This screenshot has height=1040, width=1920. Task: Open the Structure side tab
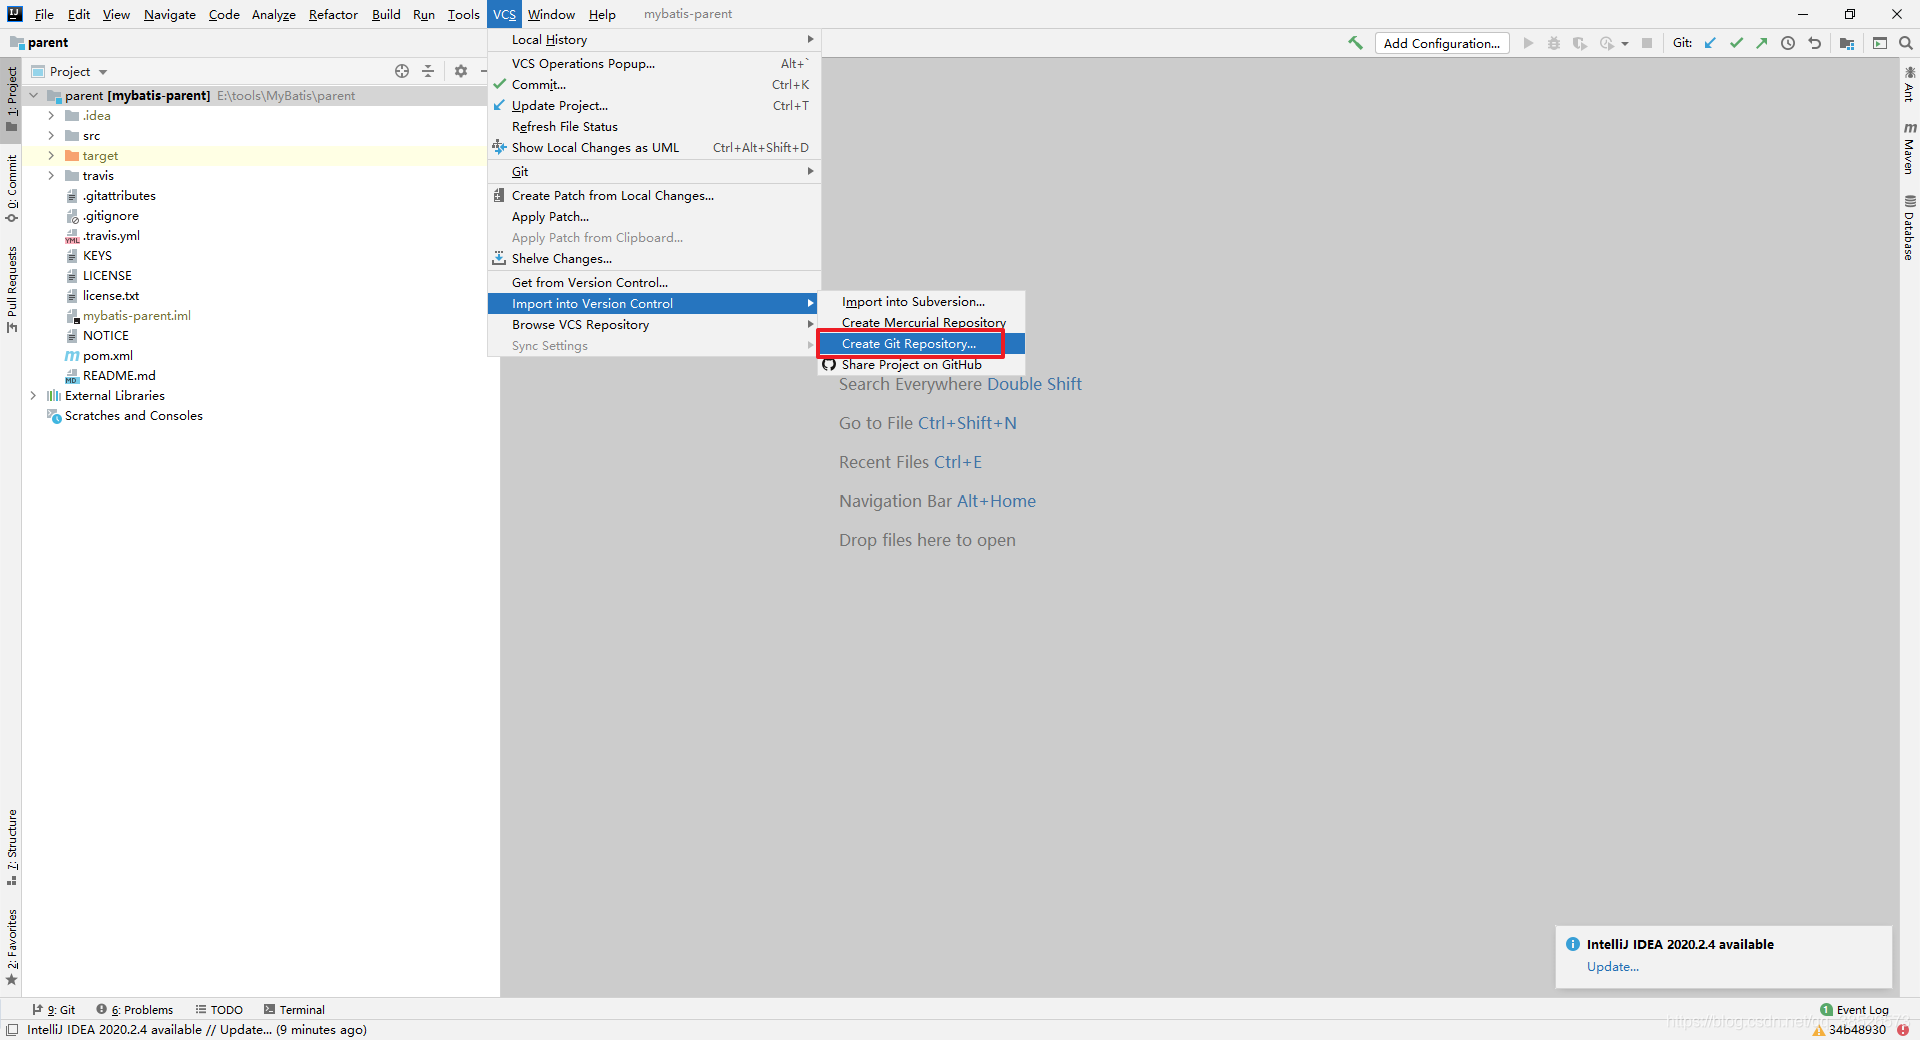tap(11, 847)
